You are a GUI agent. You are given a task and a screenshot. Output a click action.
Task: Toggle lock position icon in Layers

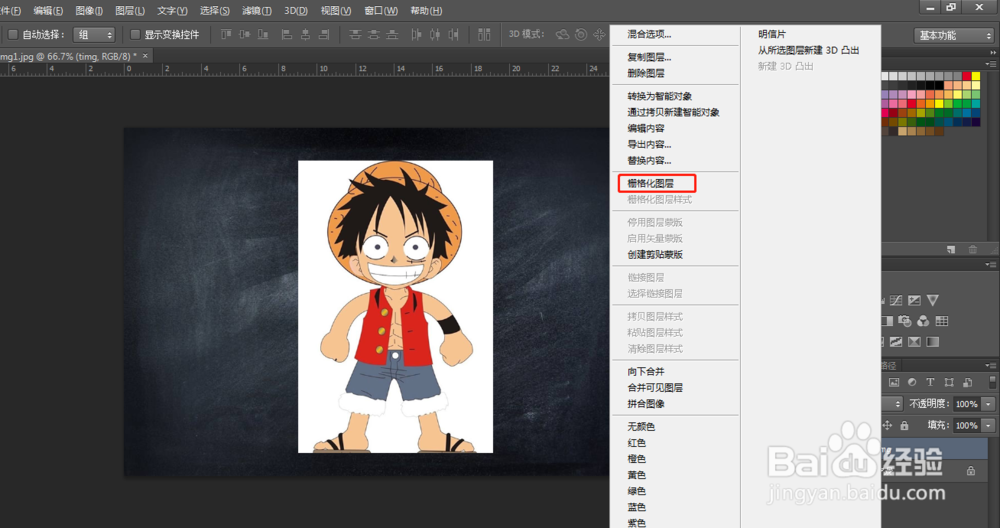(887, 425)
